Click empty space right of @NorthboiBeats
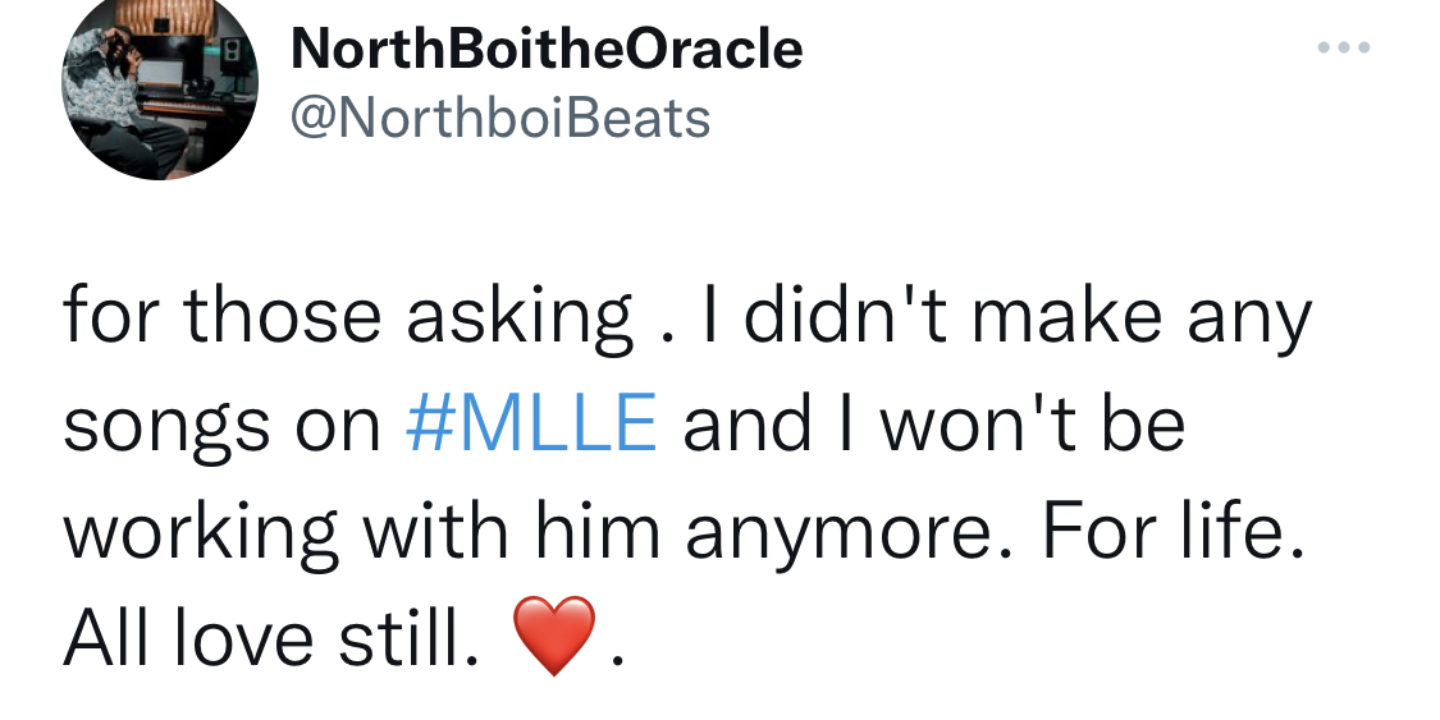 (x=1000, y=120)
